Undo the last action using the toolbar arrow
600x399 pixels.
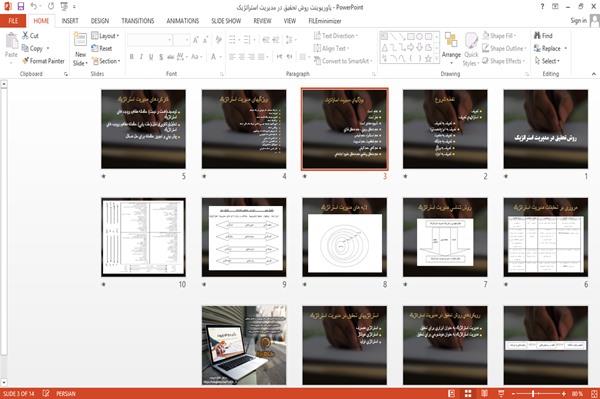click(34, 6)
